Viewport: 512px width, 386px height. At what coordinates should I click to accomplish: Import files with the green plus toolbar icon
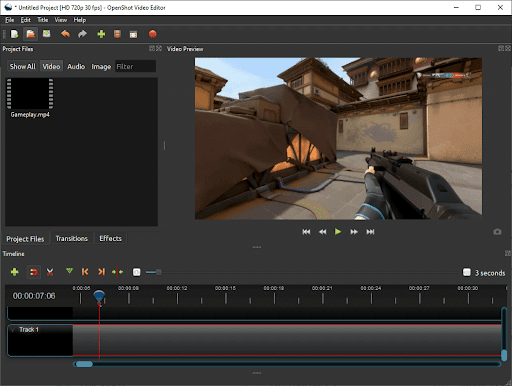[x=101, y=34]
